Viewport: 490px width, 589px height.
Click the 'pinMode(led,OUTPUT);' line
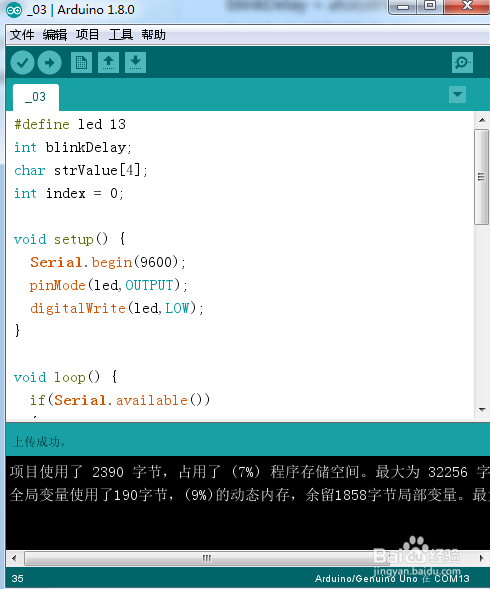[x=109, y=285]
